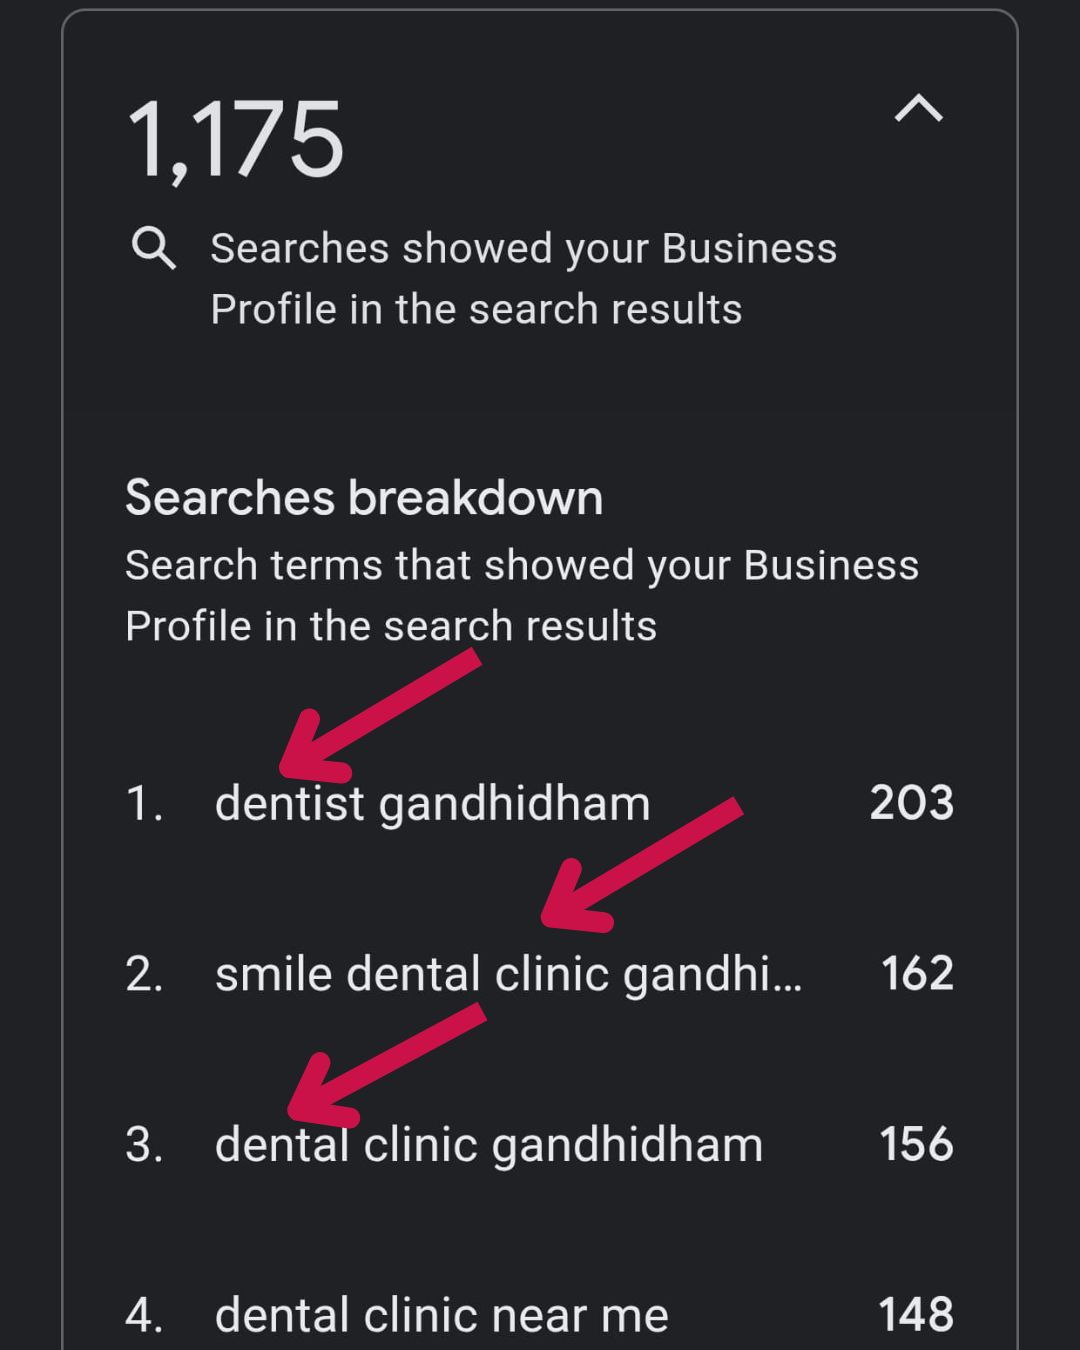Click the Searches breakdown heading

364,498
